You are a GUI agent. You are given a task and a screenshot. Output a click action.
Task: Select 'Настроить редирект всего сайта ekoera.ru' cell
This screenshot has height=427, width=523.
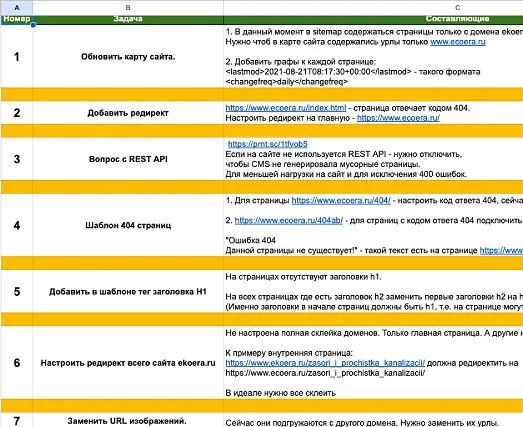pyautogui.click(x=128, y=363)
